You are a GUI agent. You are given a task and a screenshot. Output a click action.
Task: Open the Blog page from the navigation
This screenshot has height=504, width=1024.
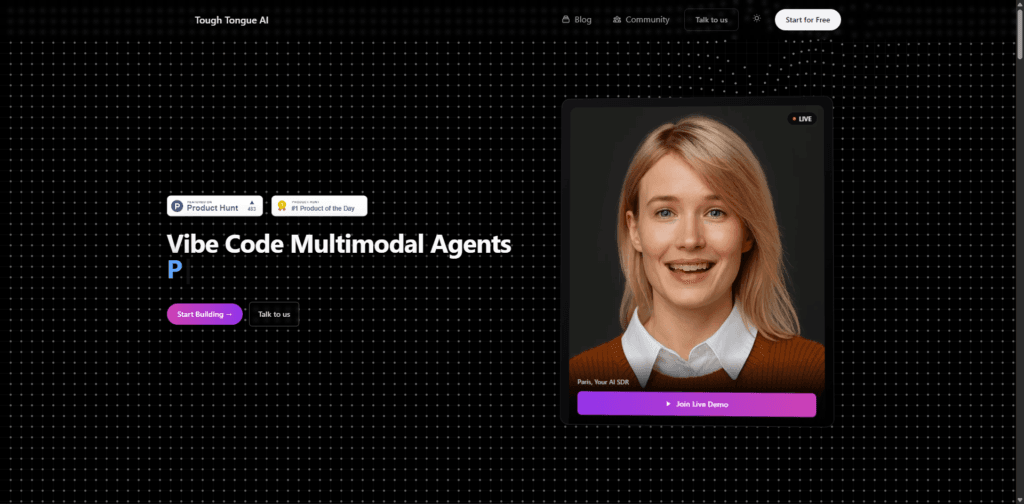[582, 19]
